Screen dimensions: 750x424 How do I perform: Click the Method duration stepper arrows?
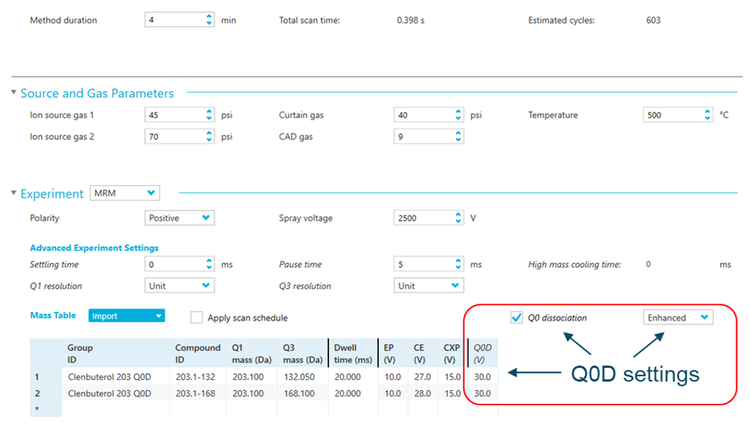(209, 20)
